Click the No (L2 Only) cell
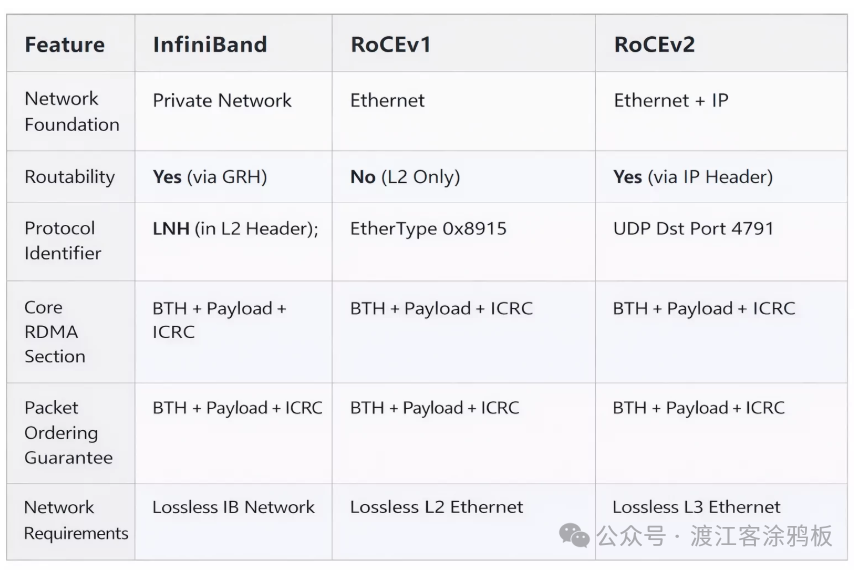Viewport: 860px width, 570px height. point(404,177)
